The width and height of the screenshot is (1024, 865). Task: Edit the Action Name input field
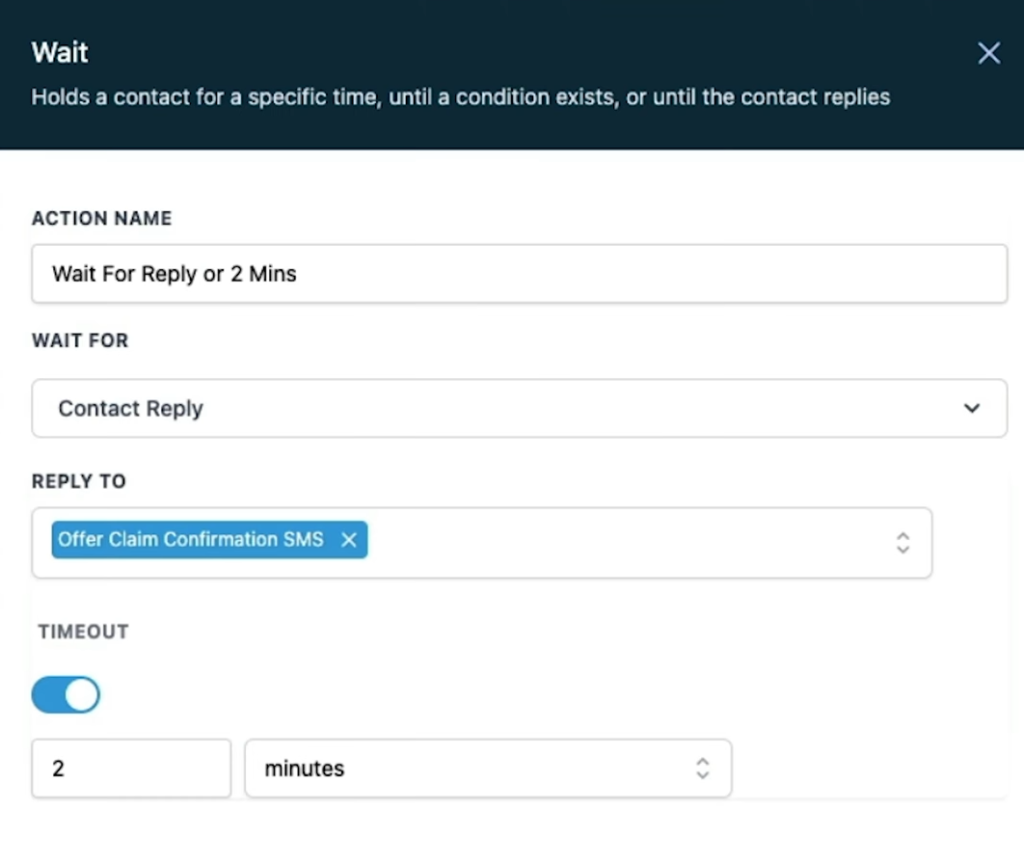(519, 274)
